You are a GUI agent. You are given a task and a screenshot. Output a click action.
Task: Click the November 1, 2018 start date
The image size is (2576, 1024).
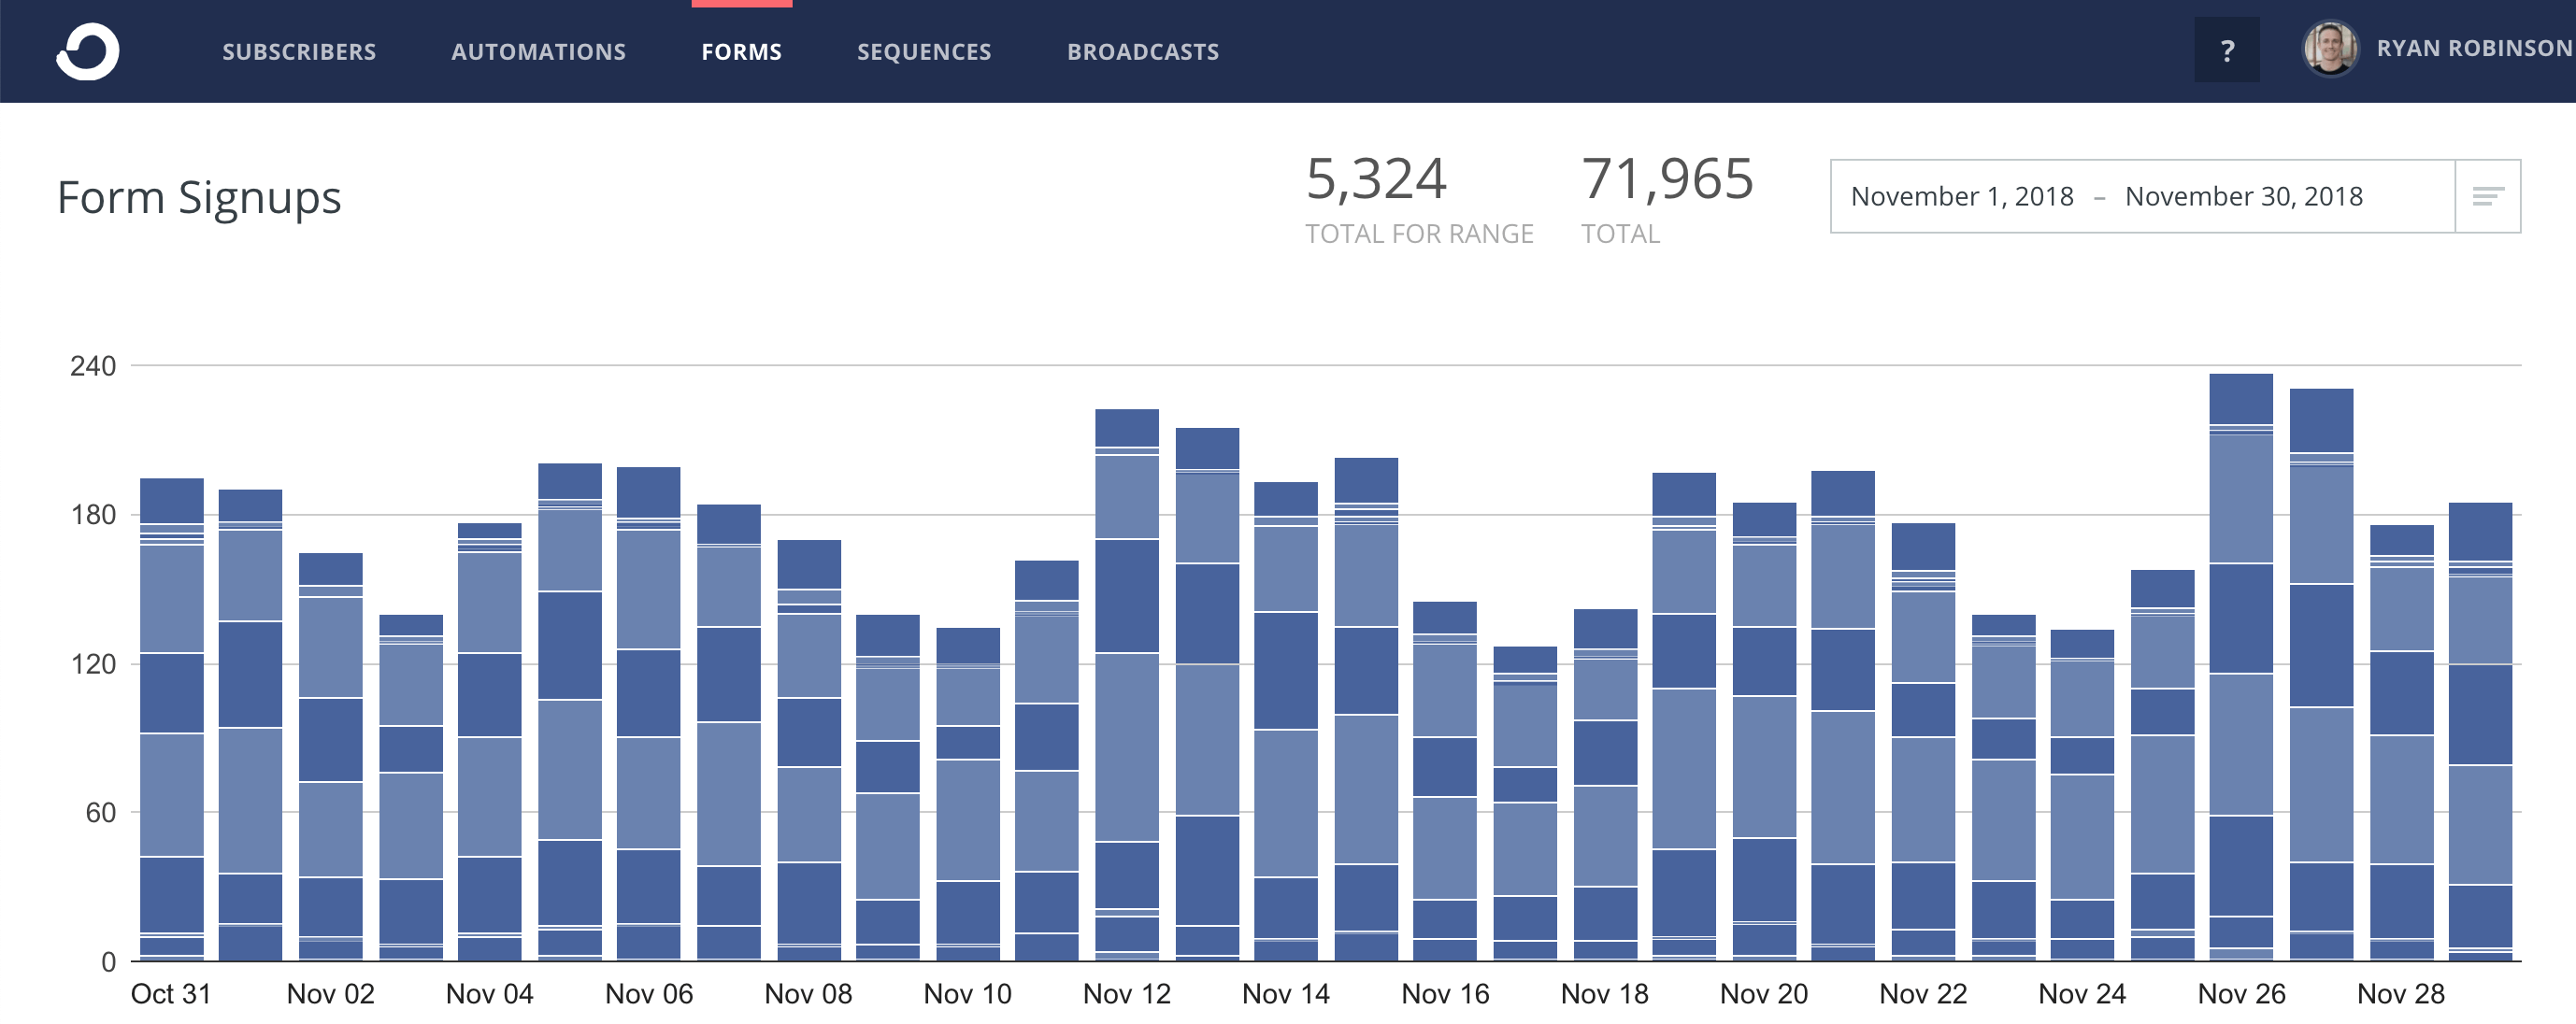click(x=1962, y=196)
